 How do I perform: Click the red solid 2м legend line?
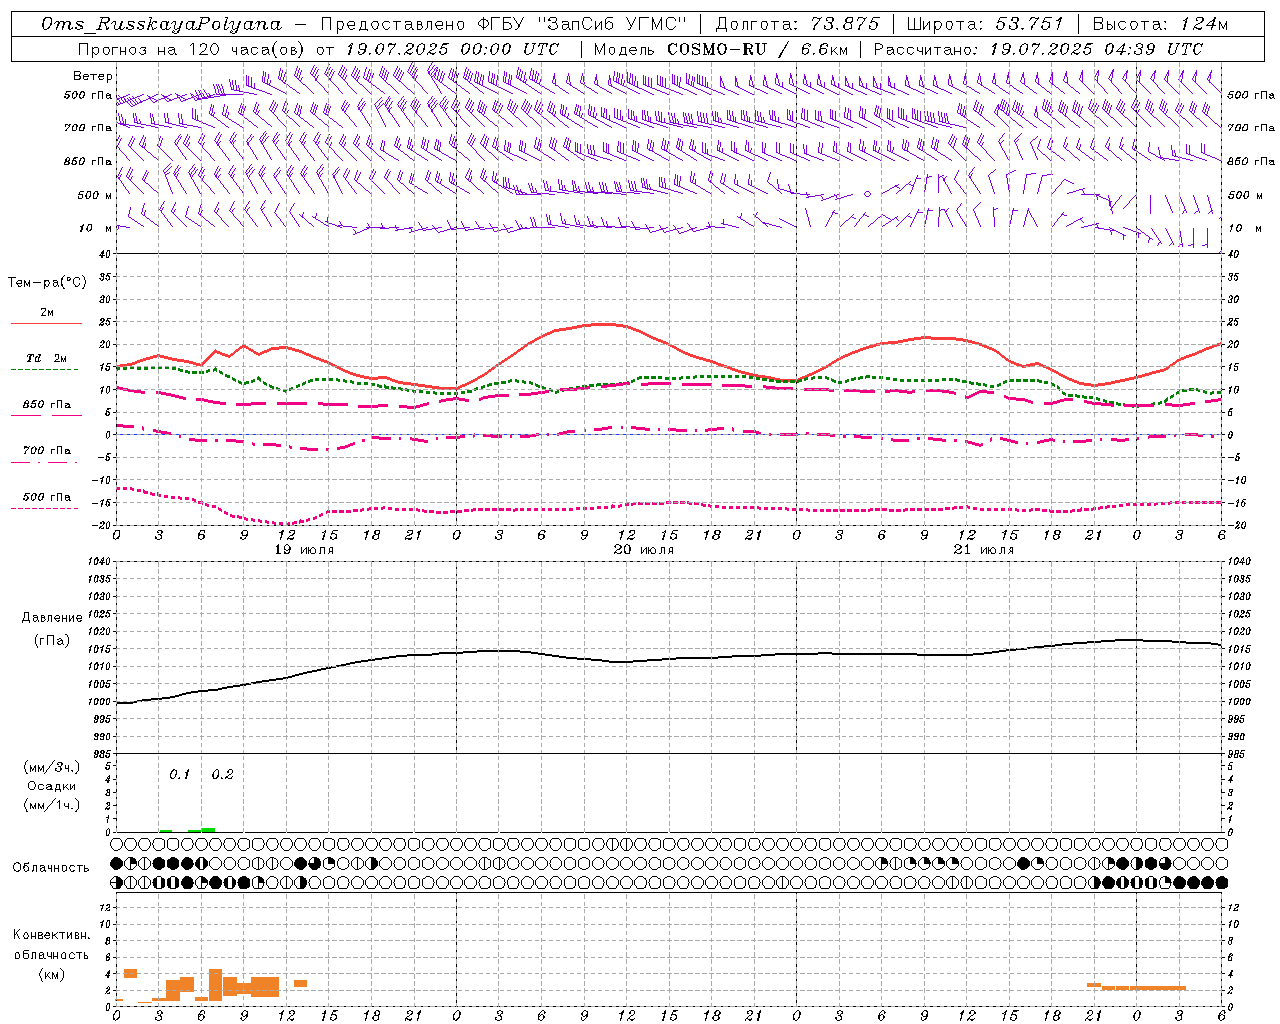(x=46, y=324)
